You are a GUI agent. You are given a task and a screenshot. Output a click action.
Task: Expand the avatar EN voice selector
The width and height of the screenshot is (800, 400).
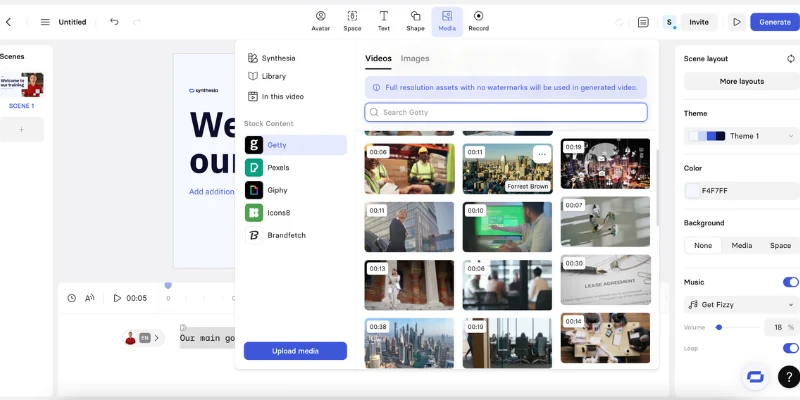pos(143,338)
